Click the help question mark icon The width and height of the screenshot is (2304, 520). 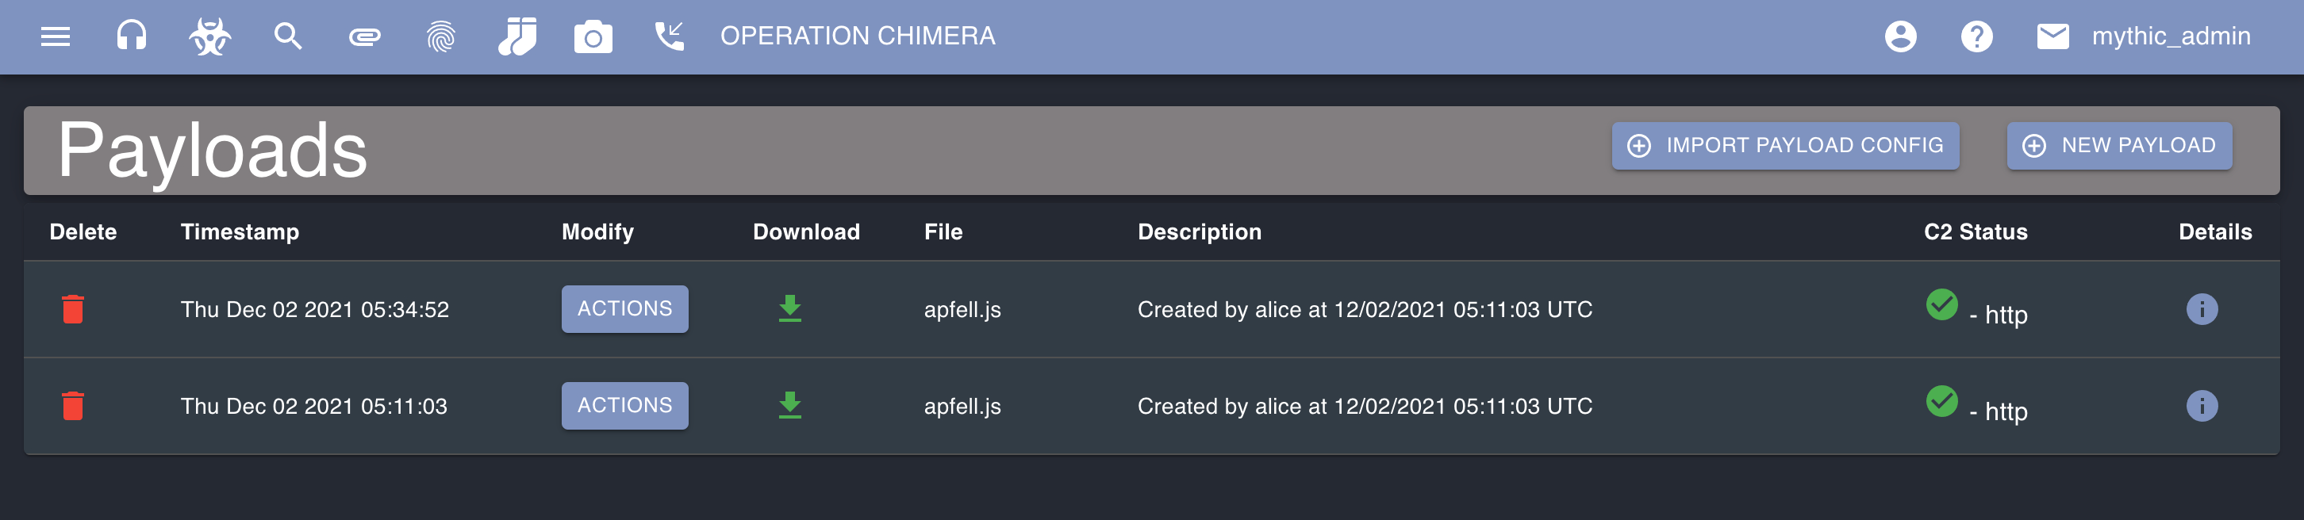[1976, 37]
